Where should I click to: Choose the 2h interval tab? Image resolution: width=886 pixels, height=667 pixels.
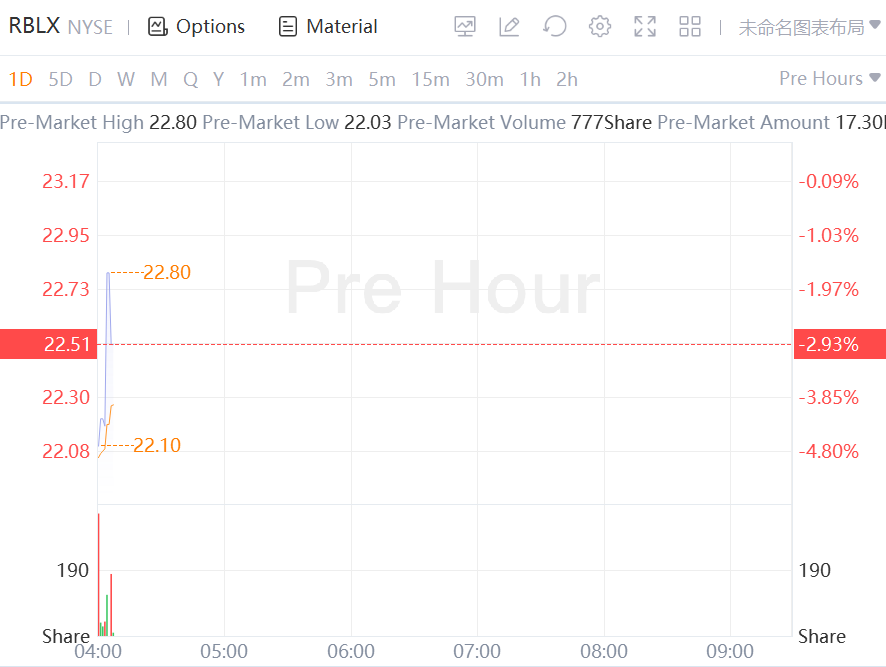[567, 79]
